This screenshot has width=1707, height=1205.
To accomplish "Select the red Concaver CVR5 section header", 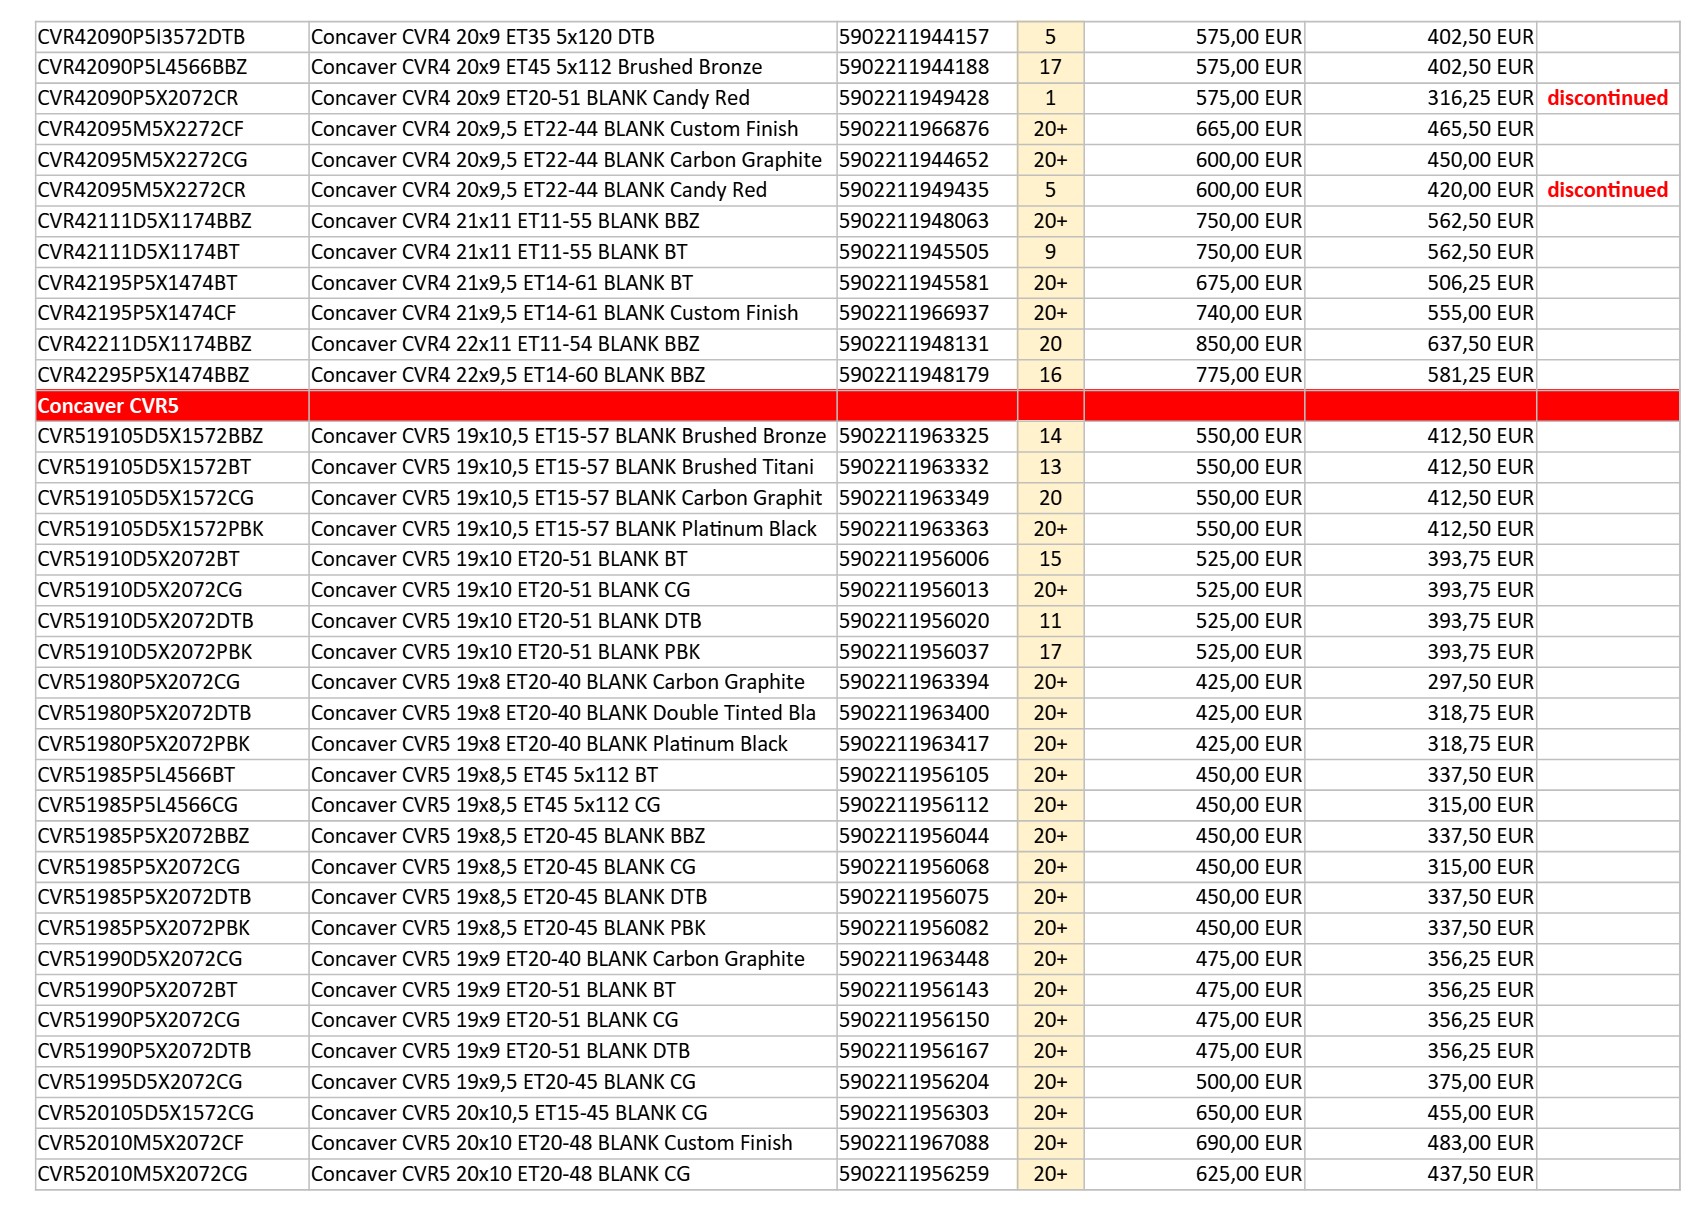I will tap(857, 406).
